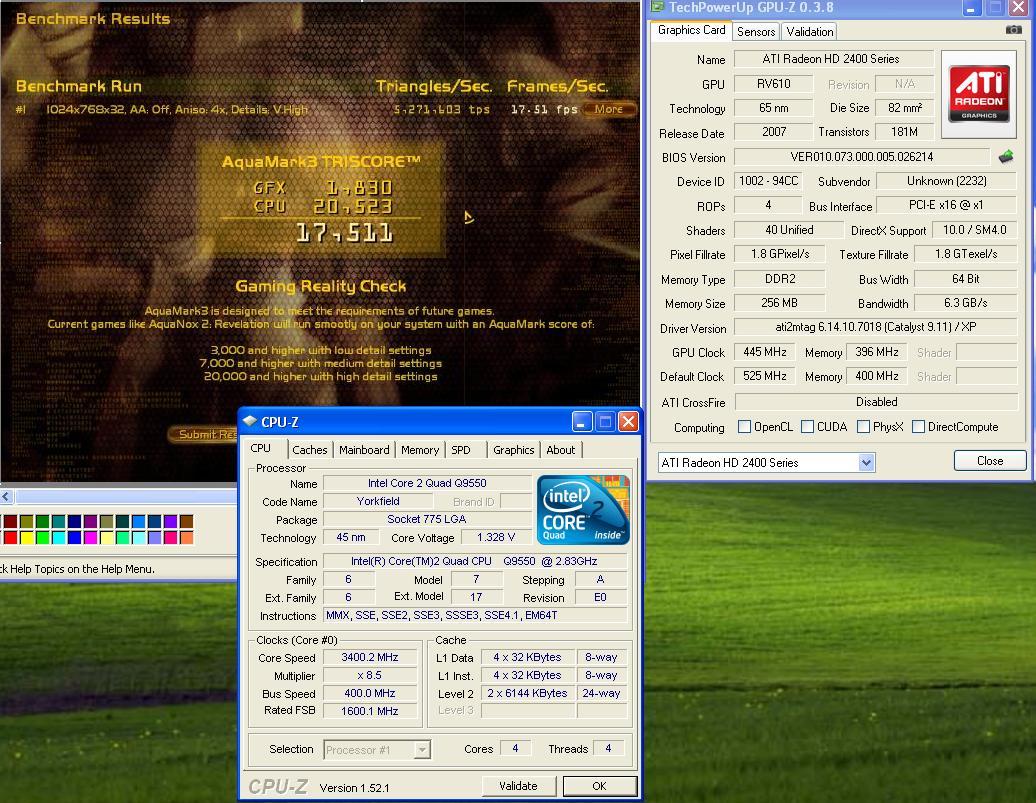Minimize the GPU-Z window
This screenshot has width=1036, height=803.
[x=971, y=7]
